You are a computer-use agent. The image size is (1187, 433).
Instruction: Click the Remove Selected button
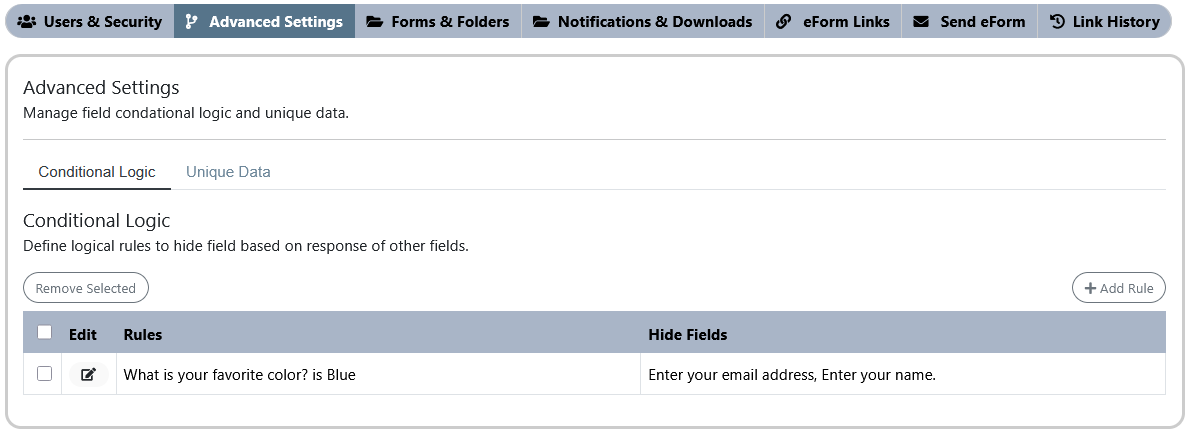tap(86, 288)
